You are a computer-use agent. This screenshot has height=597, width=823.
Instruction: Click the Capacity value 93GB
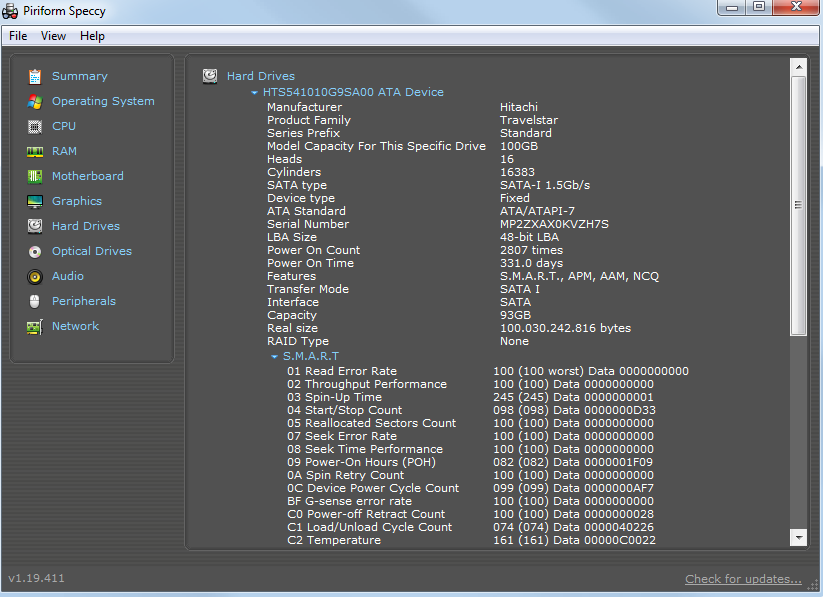pyautogui.click(x=515, y=316)
